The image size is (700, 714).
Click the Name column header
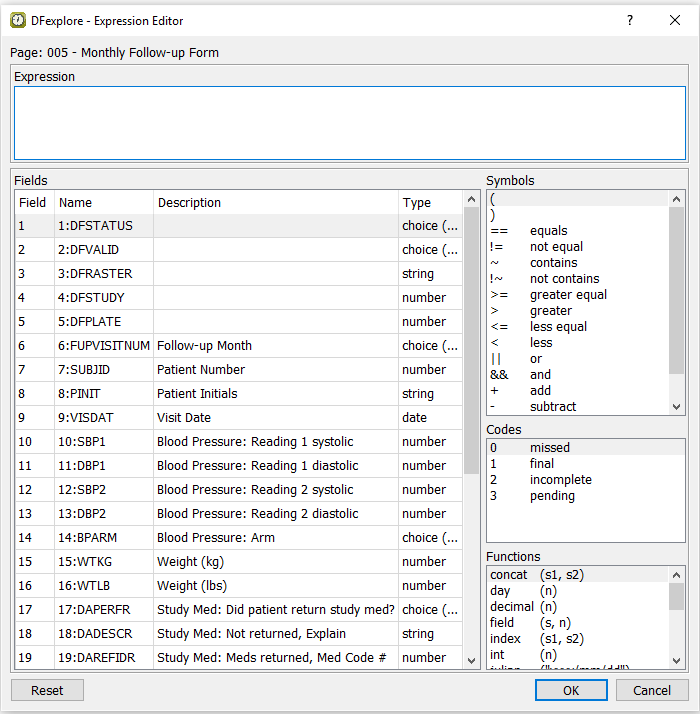click(103, 202)
